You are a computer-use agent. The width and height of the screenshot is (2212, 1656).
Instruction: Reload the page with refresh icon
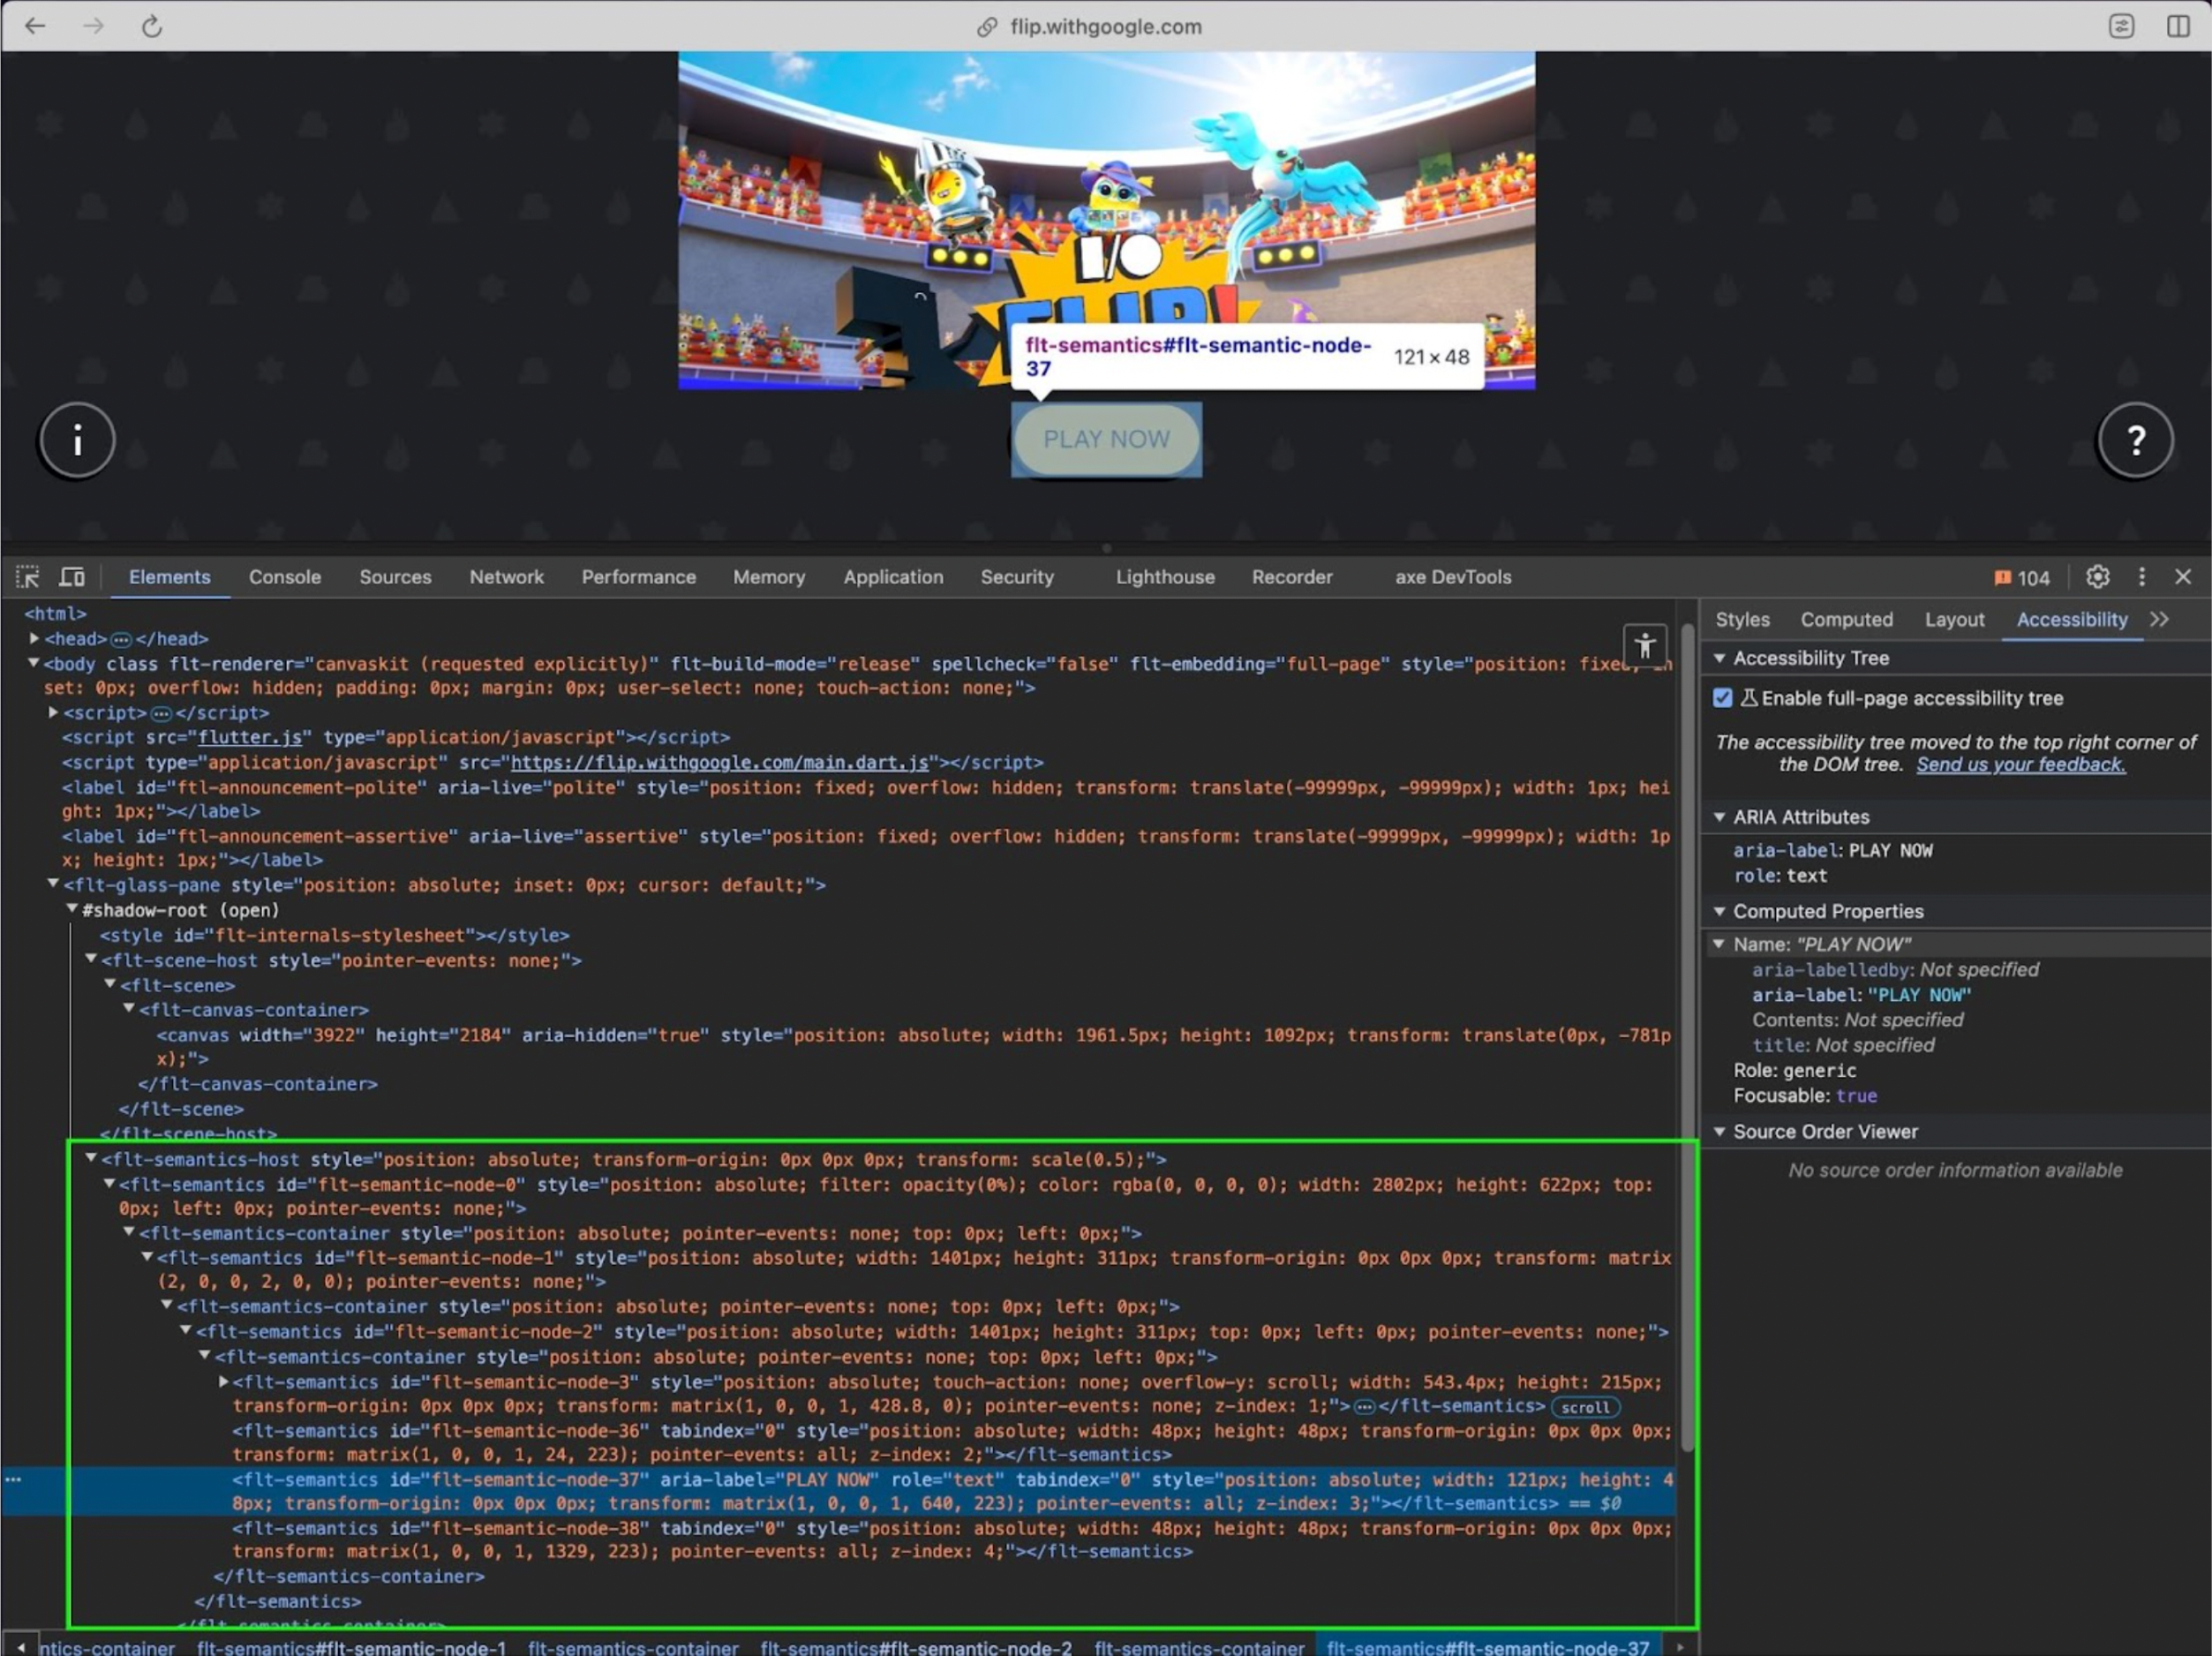pyautogui.click(x=152, y=27)
